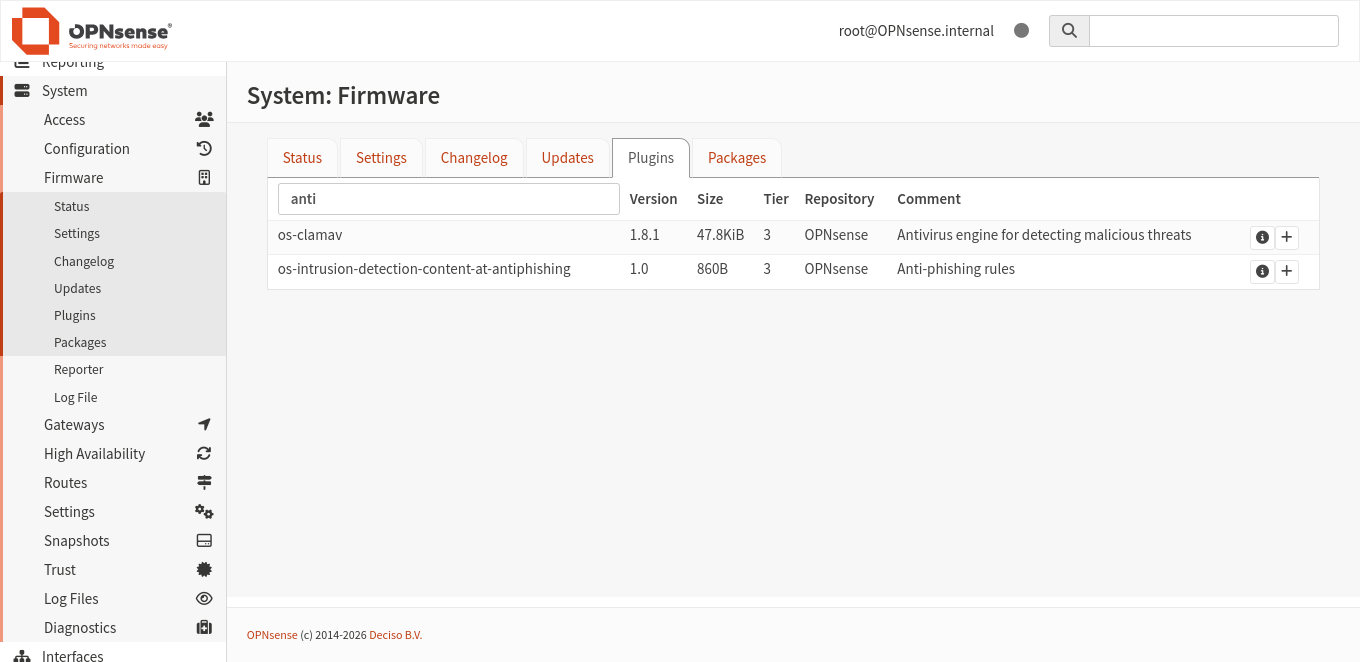Click the OPNsense footer link
Image resolution: width=1360 pixels, height=662 pixels.
tap(272, 635)
